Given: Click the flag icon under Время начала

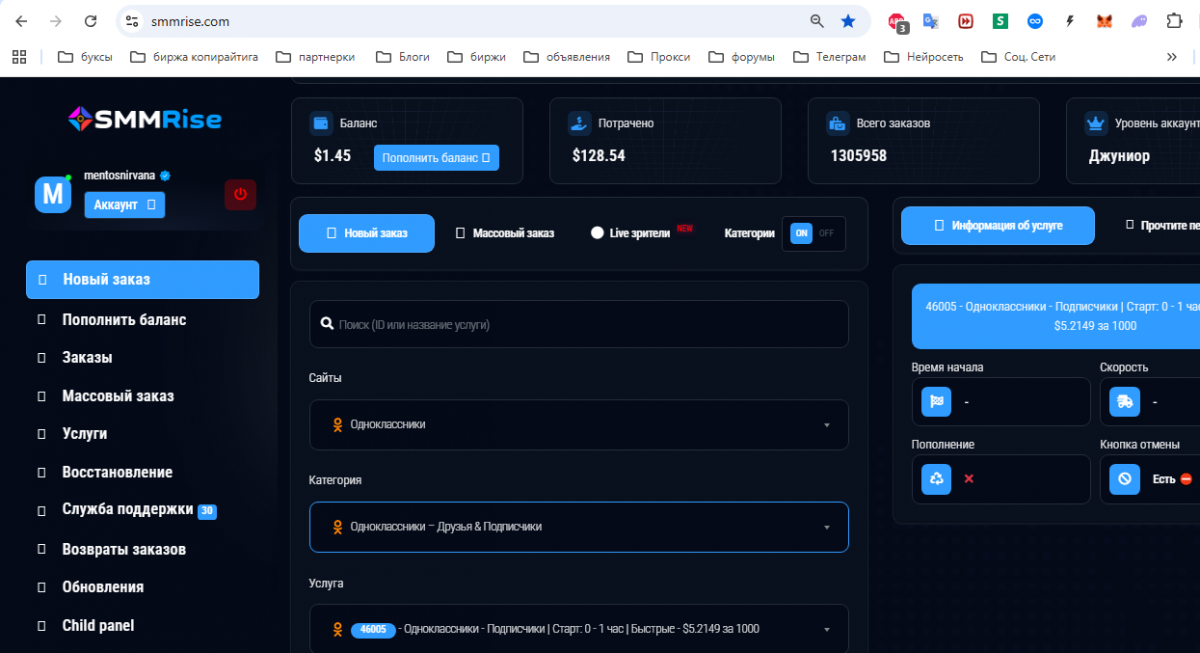Looking at the screenshot, I should point(937,402).
